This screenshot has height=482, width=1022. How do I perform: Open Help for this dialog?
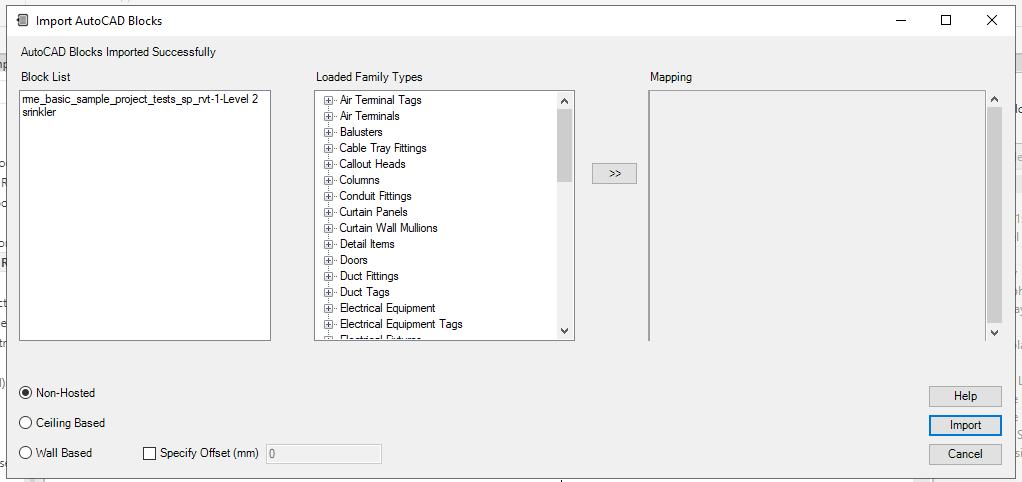point(965,396)
